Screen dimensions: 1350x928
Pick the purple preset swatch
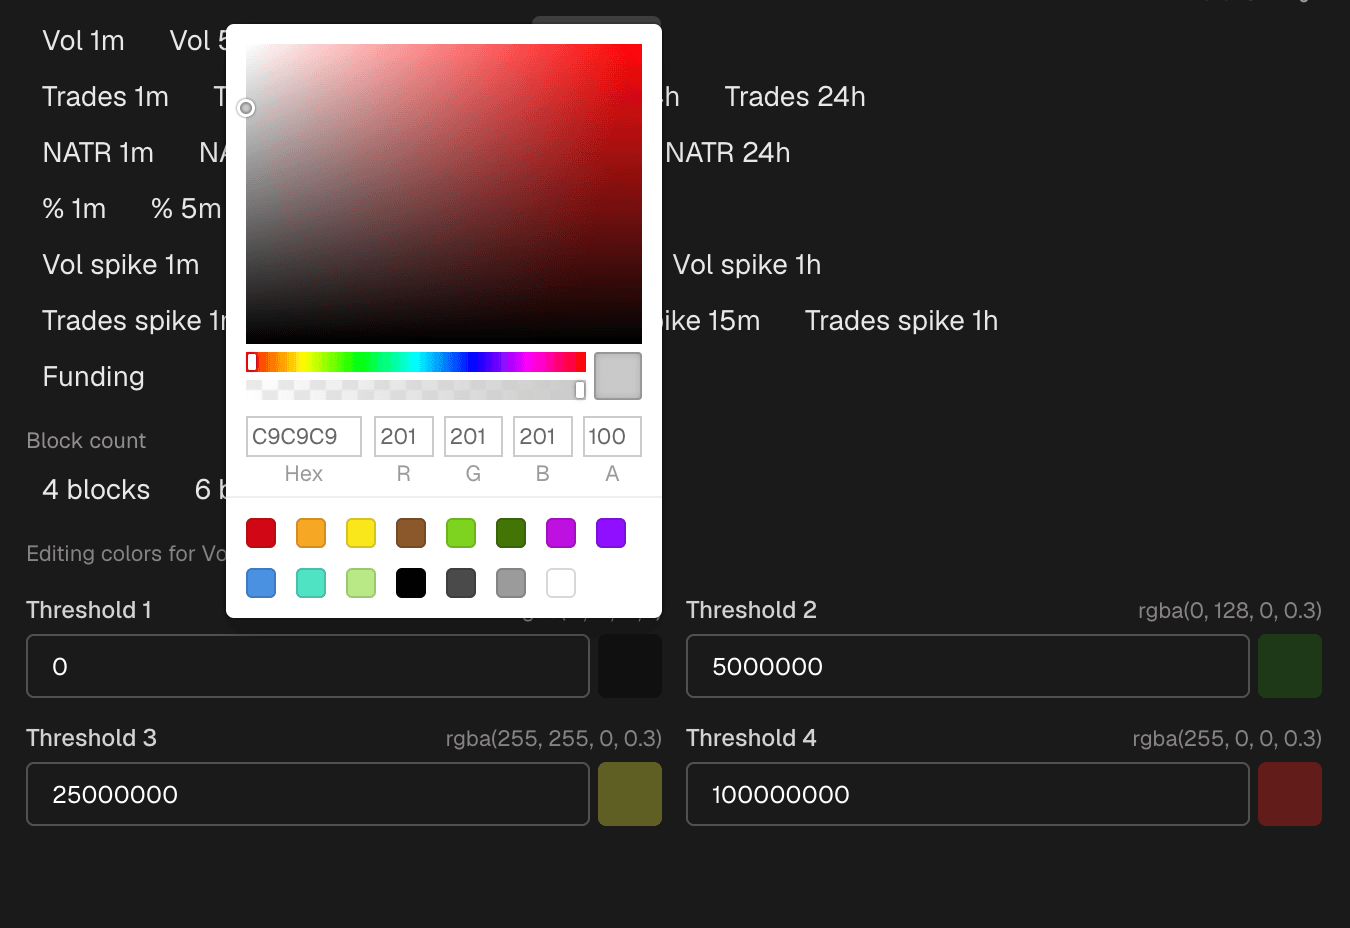coord(611,533)
